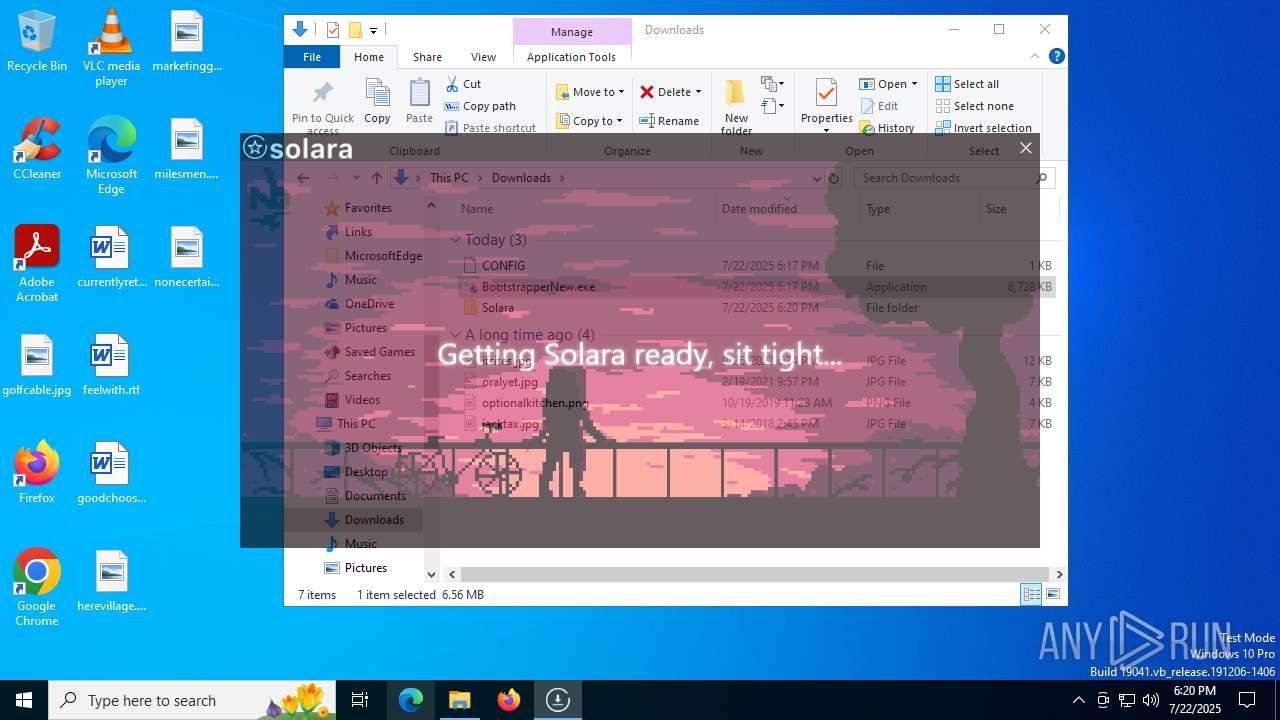Viewport: 1280px width, 720px height.
Task: Click the horizontal scrollbar right arrow
Action: click(1059, 574)
